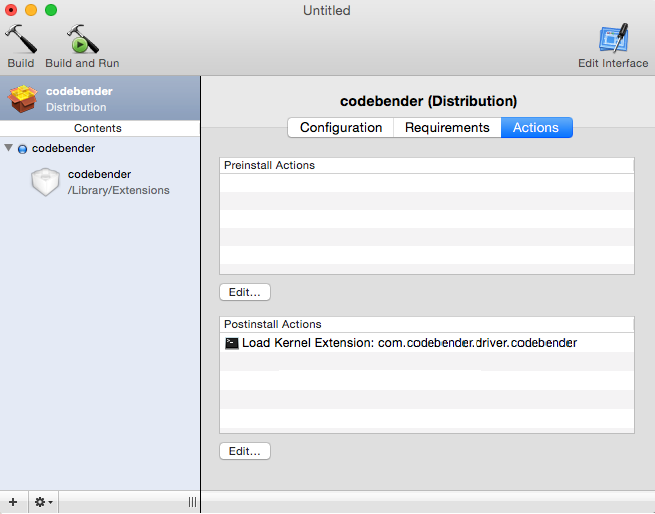This screenshot has width=655, height=514.
Task: Add item with the plus button
Action: pyautogui.click(x=13, y=502)
